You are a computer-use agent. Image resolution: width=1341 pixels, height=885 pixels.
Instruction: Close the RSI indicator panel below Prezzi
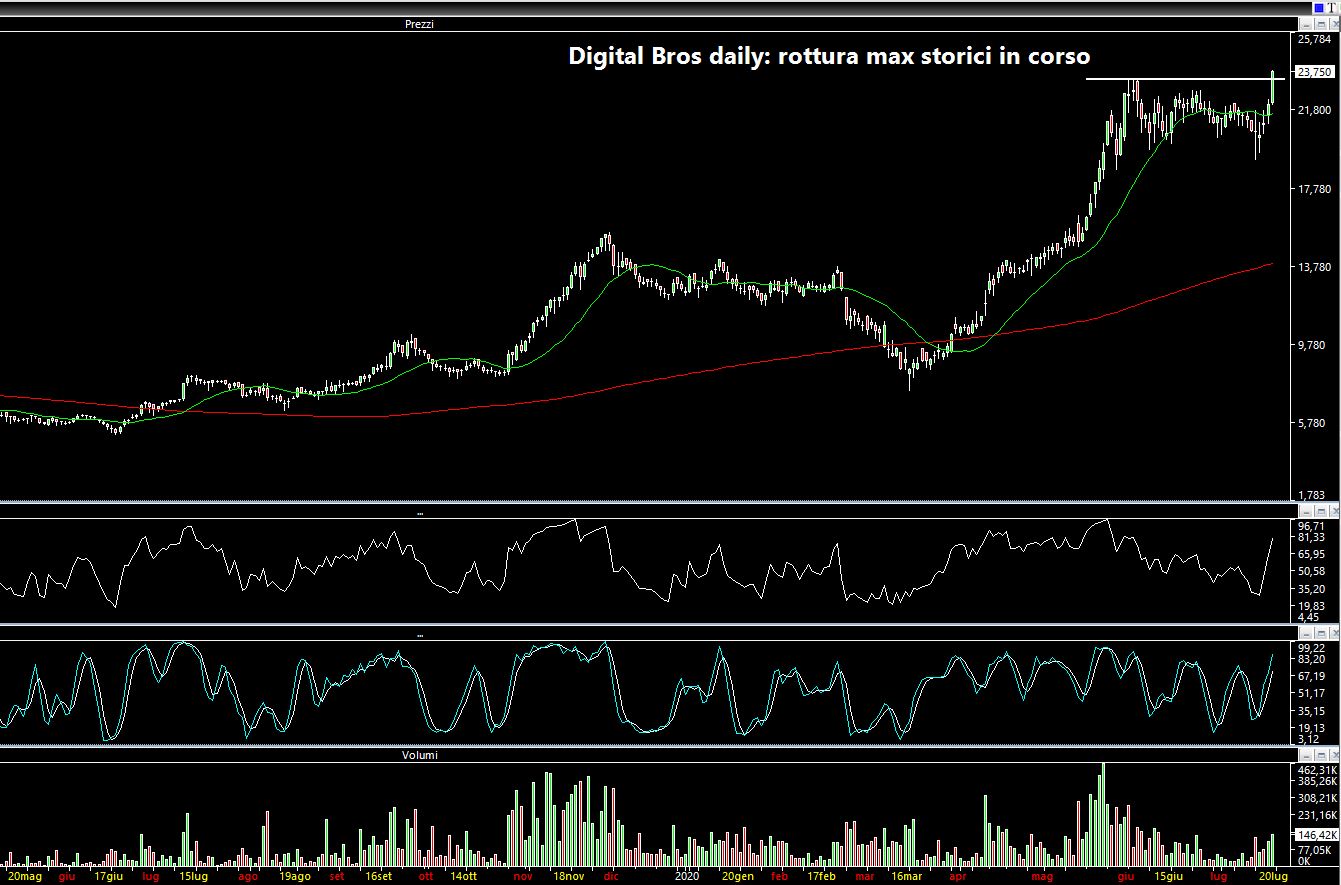tap(1334, 511)
